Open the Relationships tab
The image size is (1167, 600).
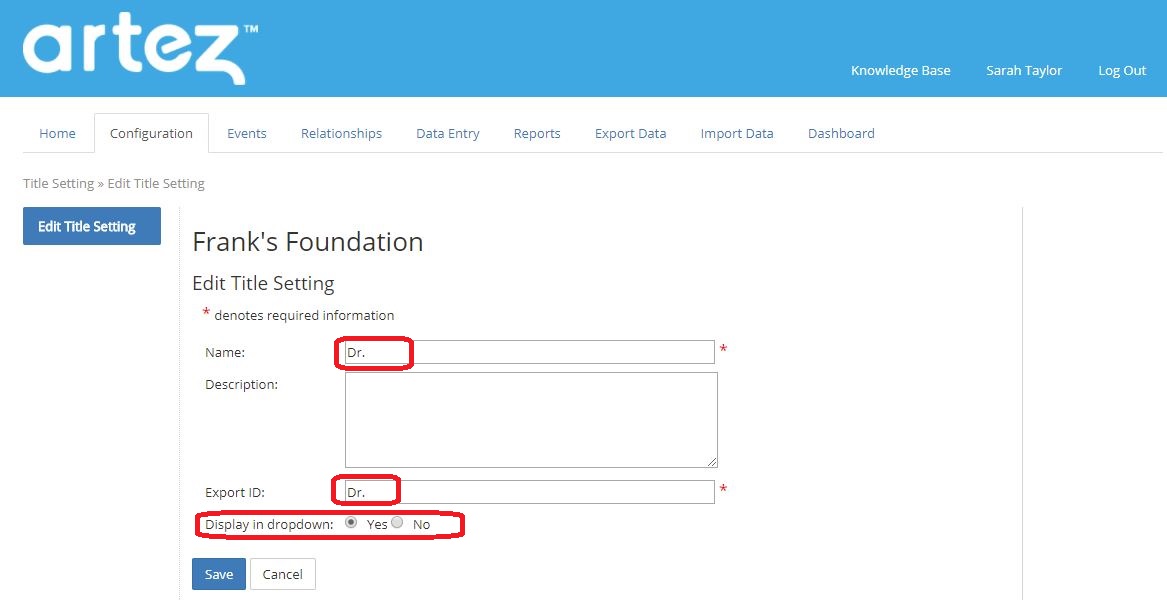342,133
